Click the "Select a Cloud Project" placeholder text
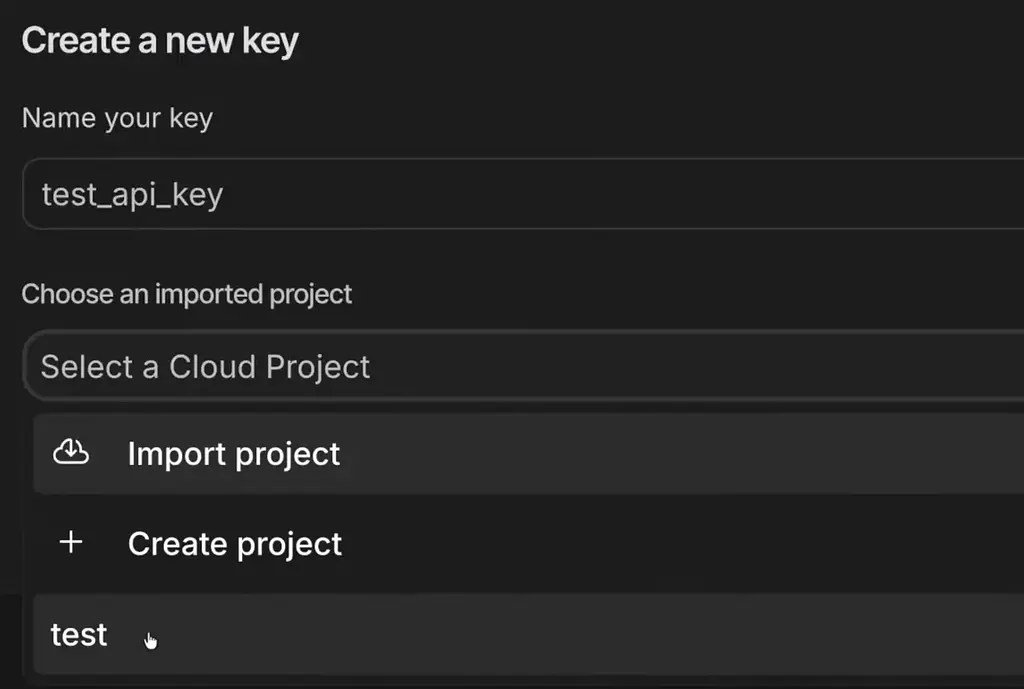The height and width of the screenshot is (689, 1024). 205,366
